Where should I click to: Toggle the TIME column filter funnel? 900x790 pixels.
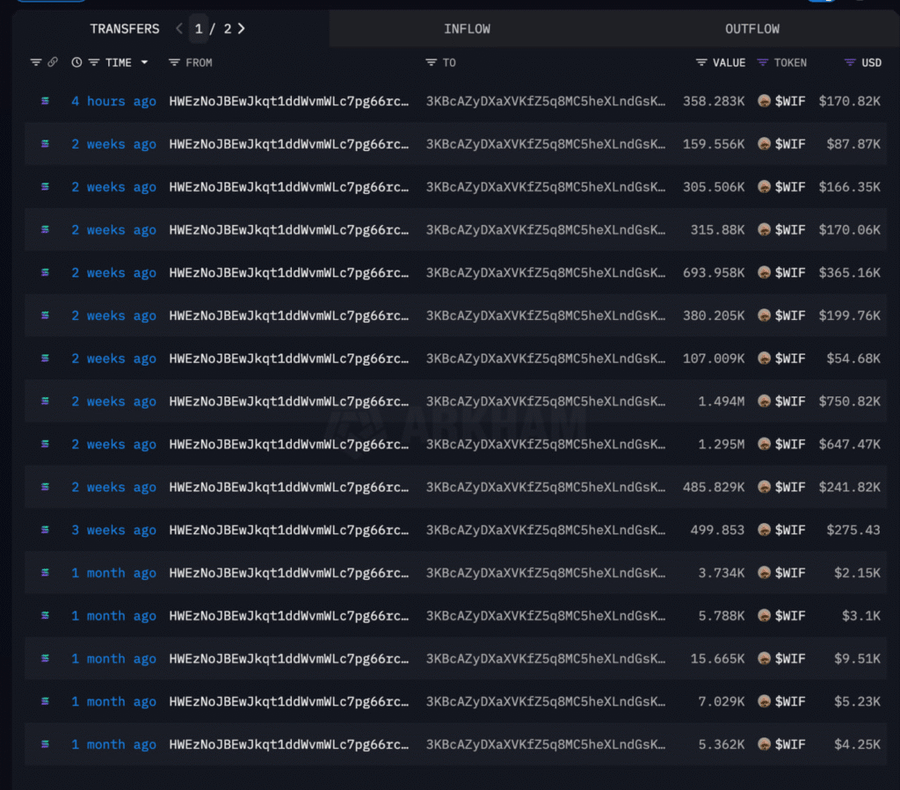(92, 62)
